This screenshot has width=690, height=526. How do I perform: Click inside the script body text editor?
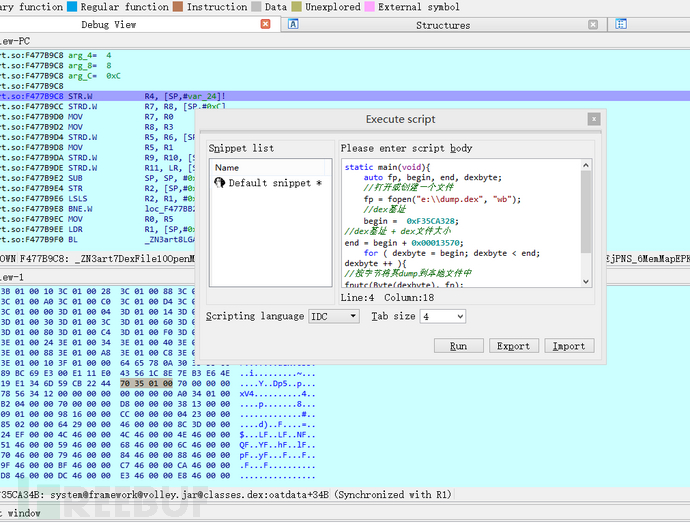pos(462,224)
